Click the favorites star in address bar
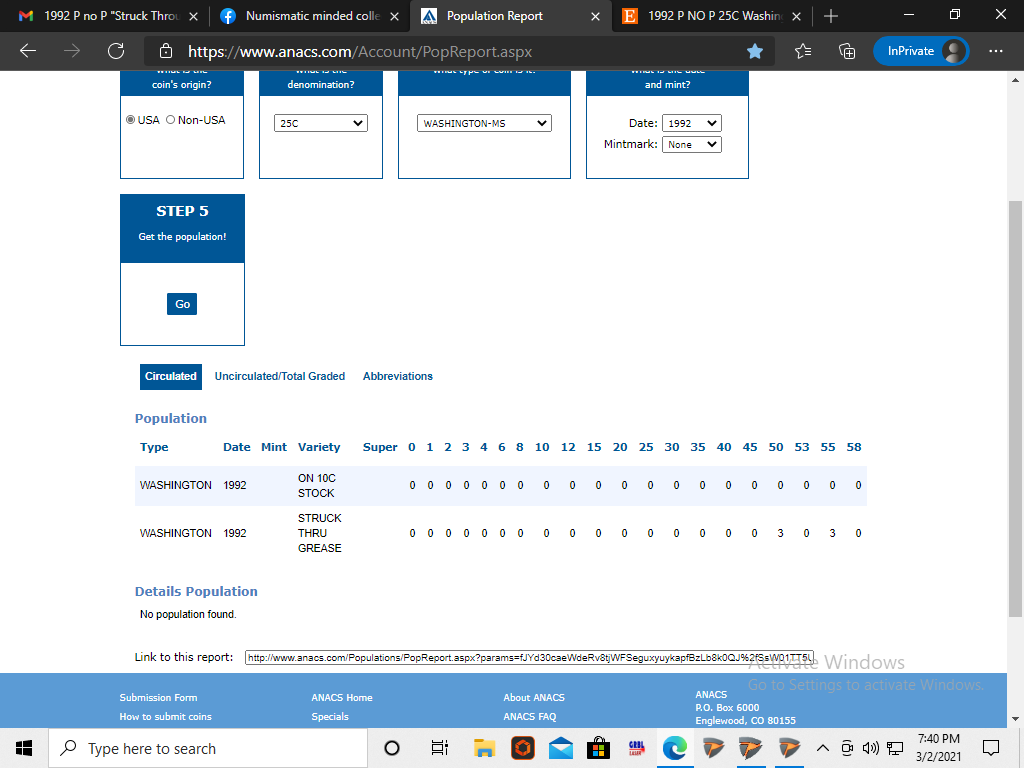Screen dimensions: 1024x768 point(755,51)
